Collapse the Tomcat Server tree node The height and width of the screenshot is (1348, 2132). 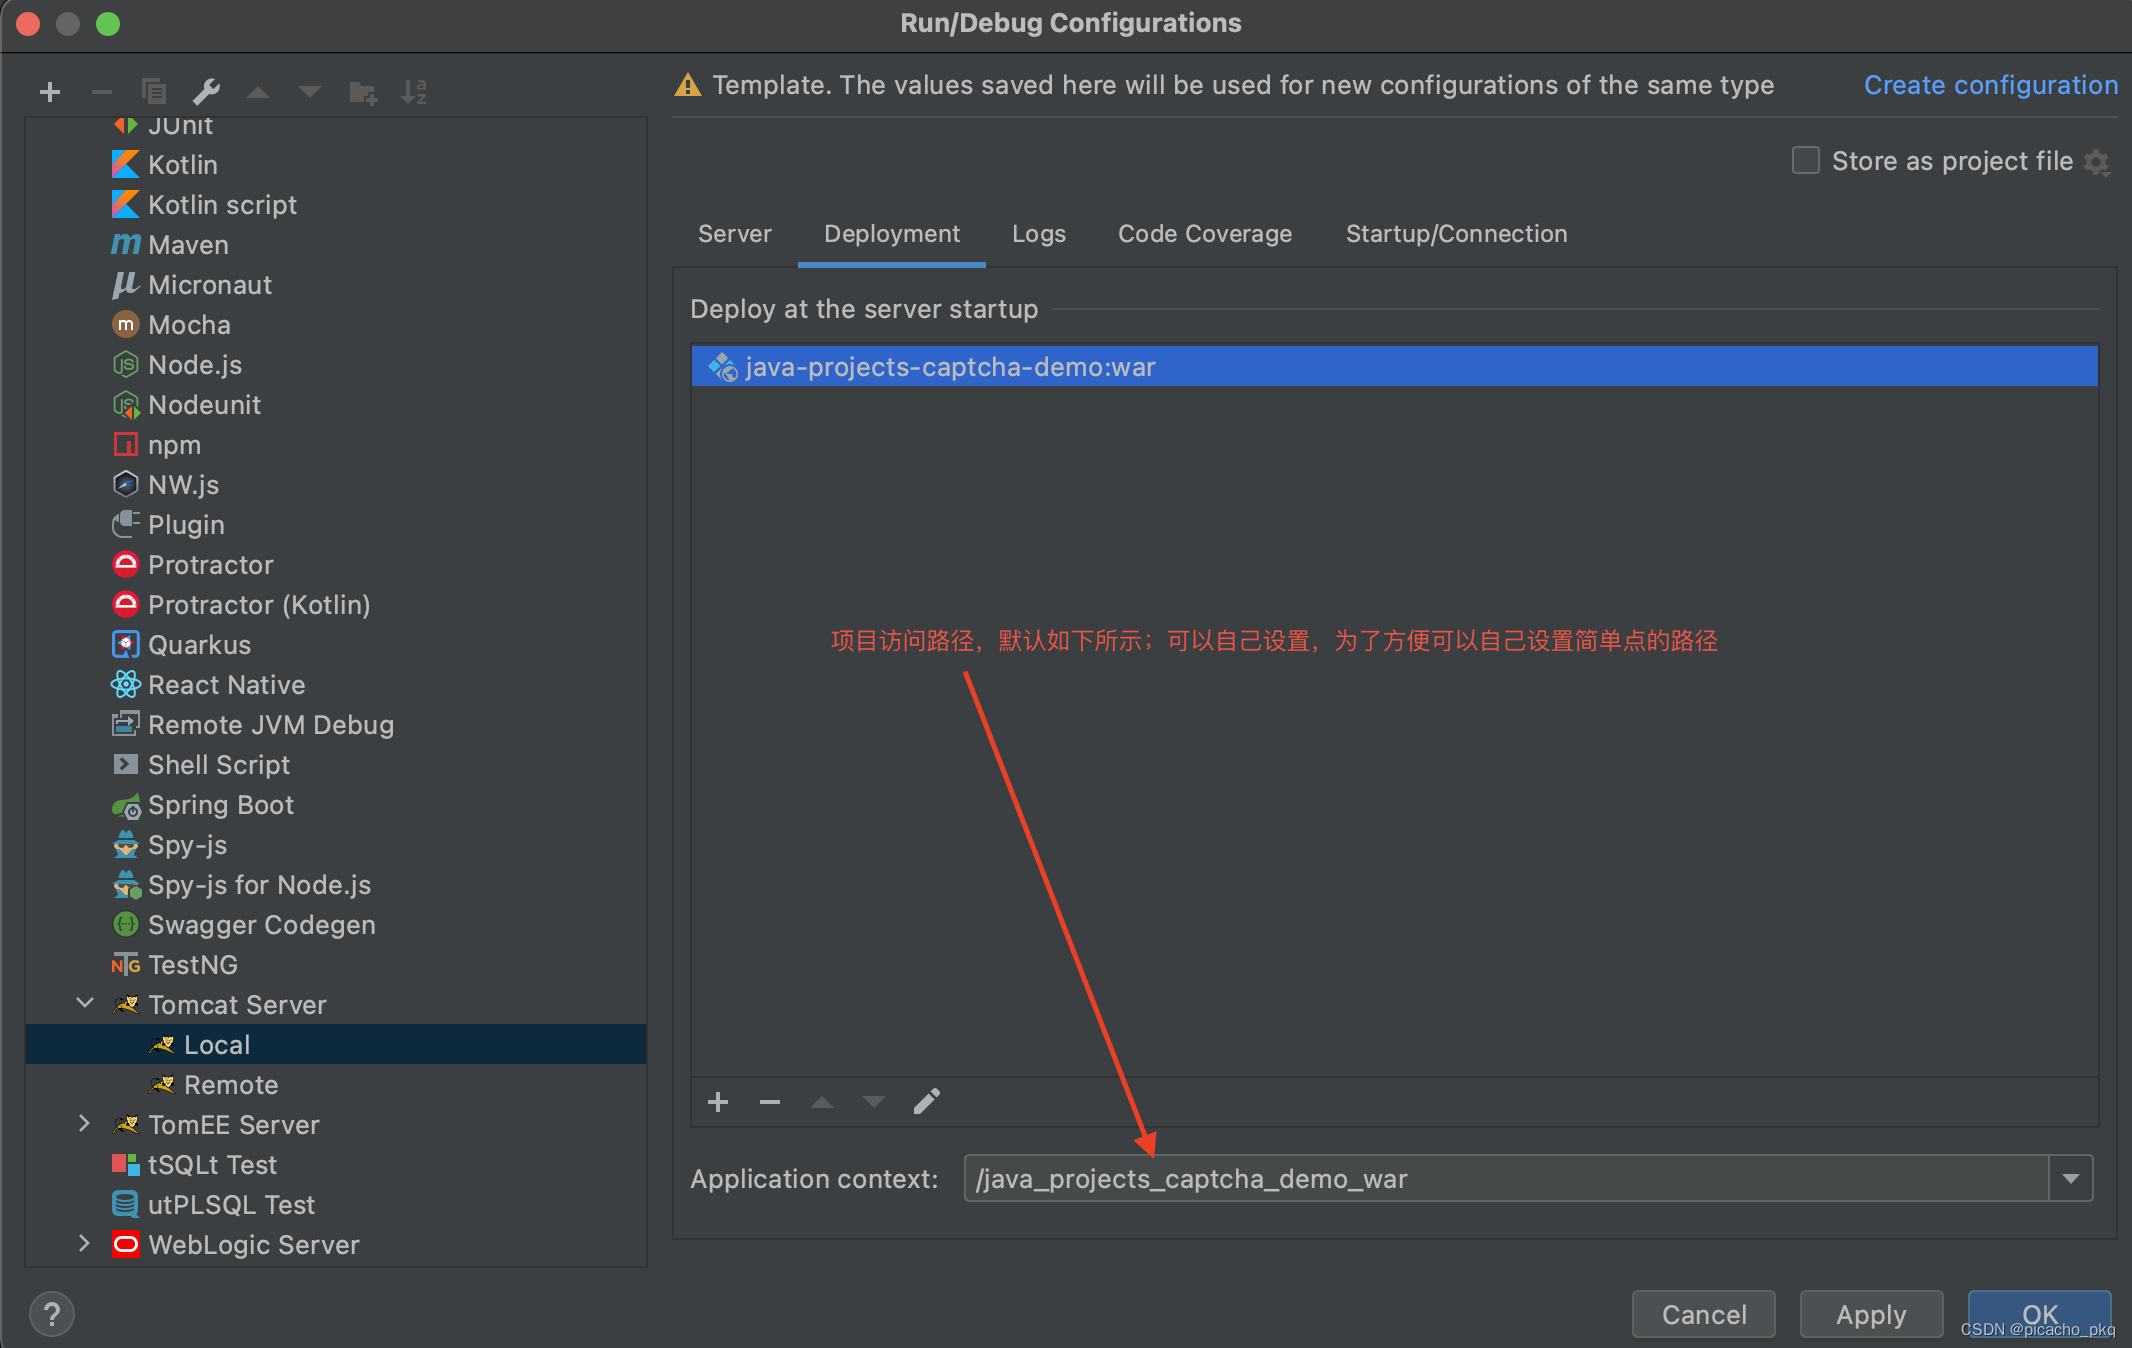(x=85, y=1003)
